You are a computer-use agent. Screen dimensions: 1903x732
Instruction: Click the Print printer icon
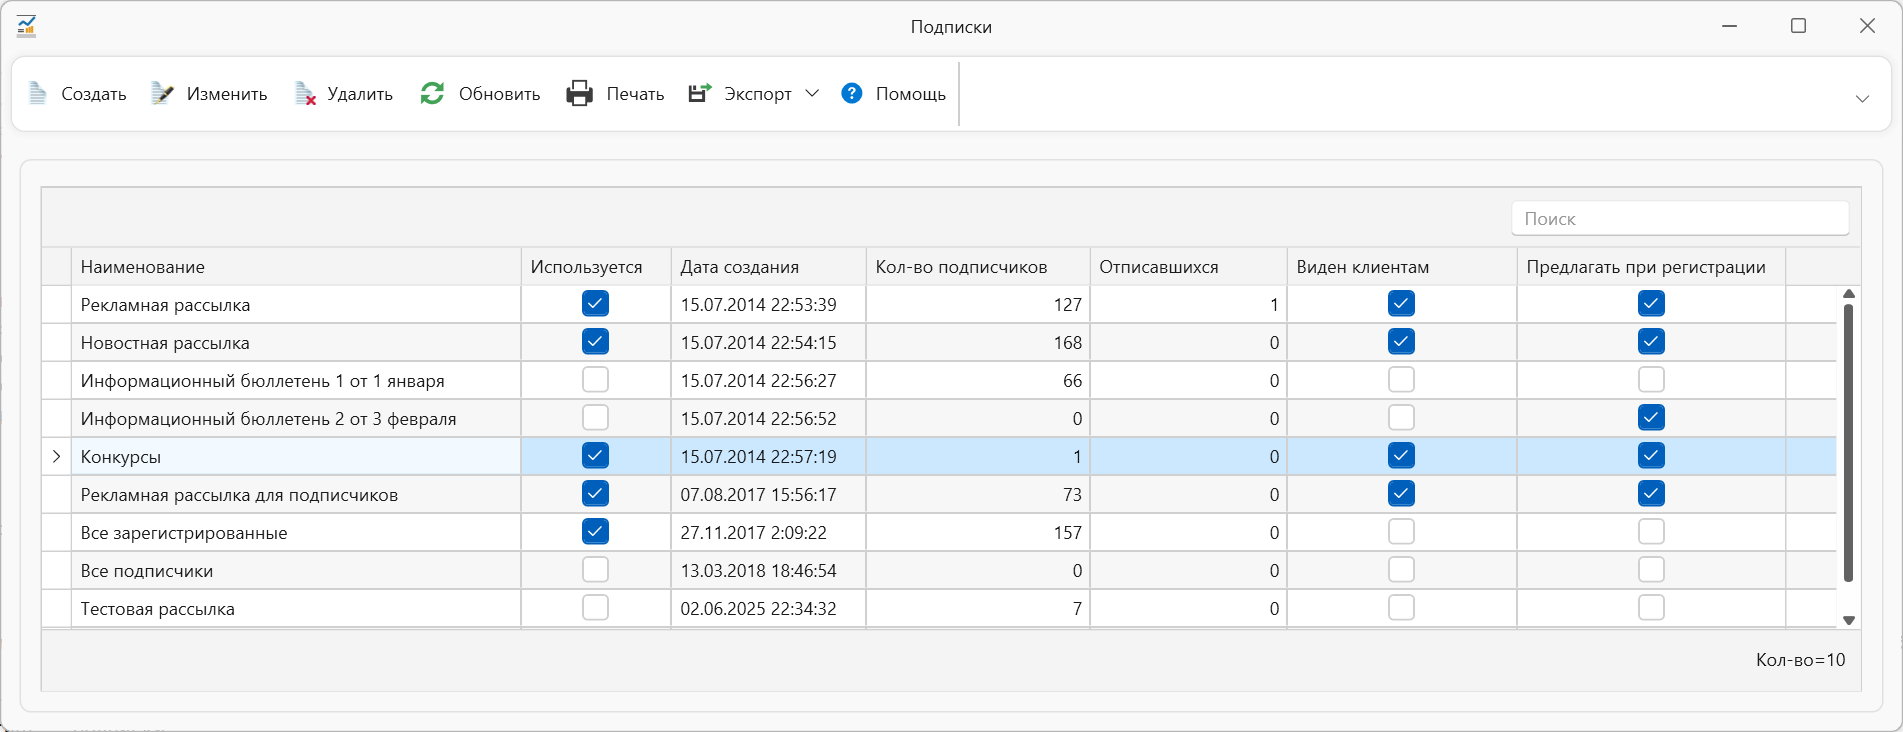pos(580,93)
